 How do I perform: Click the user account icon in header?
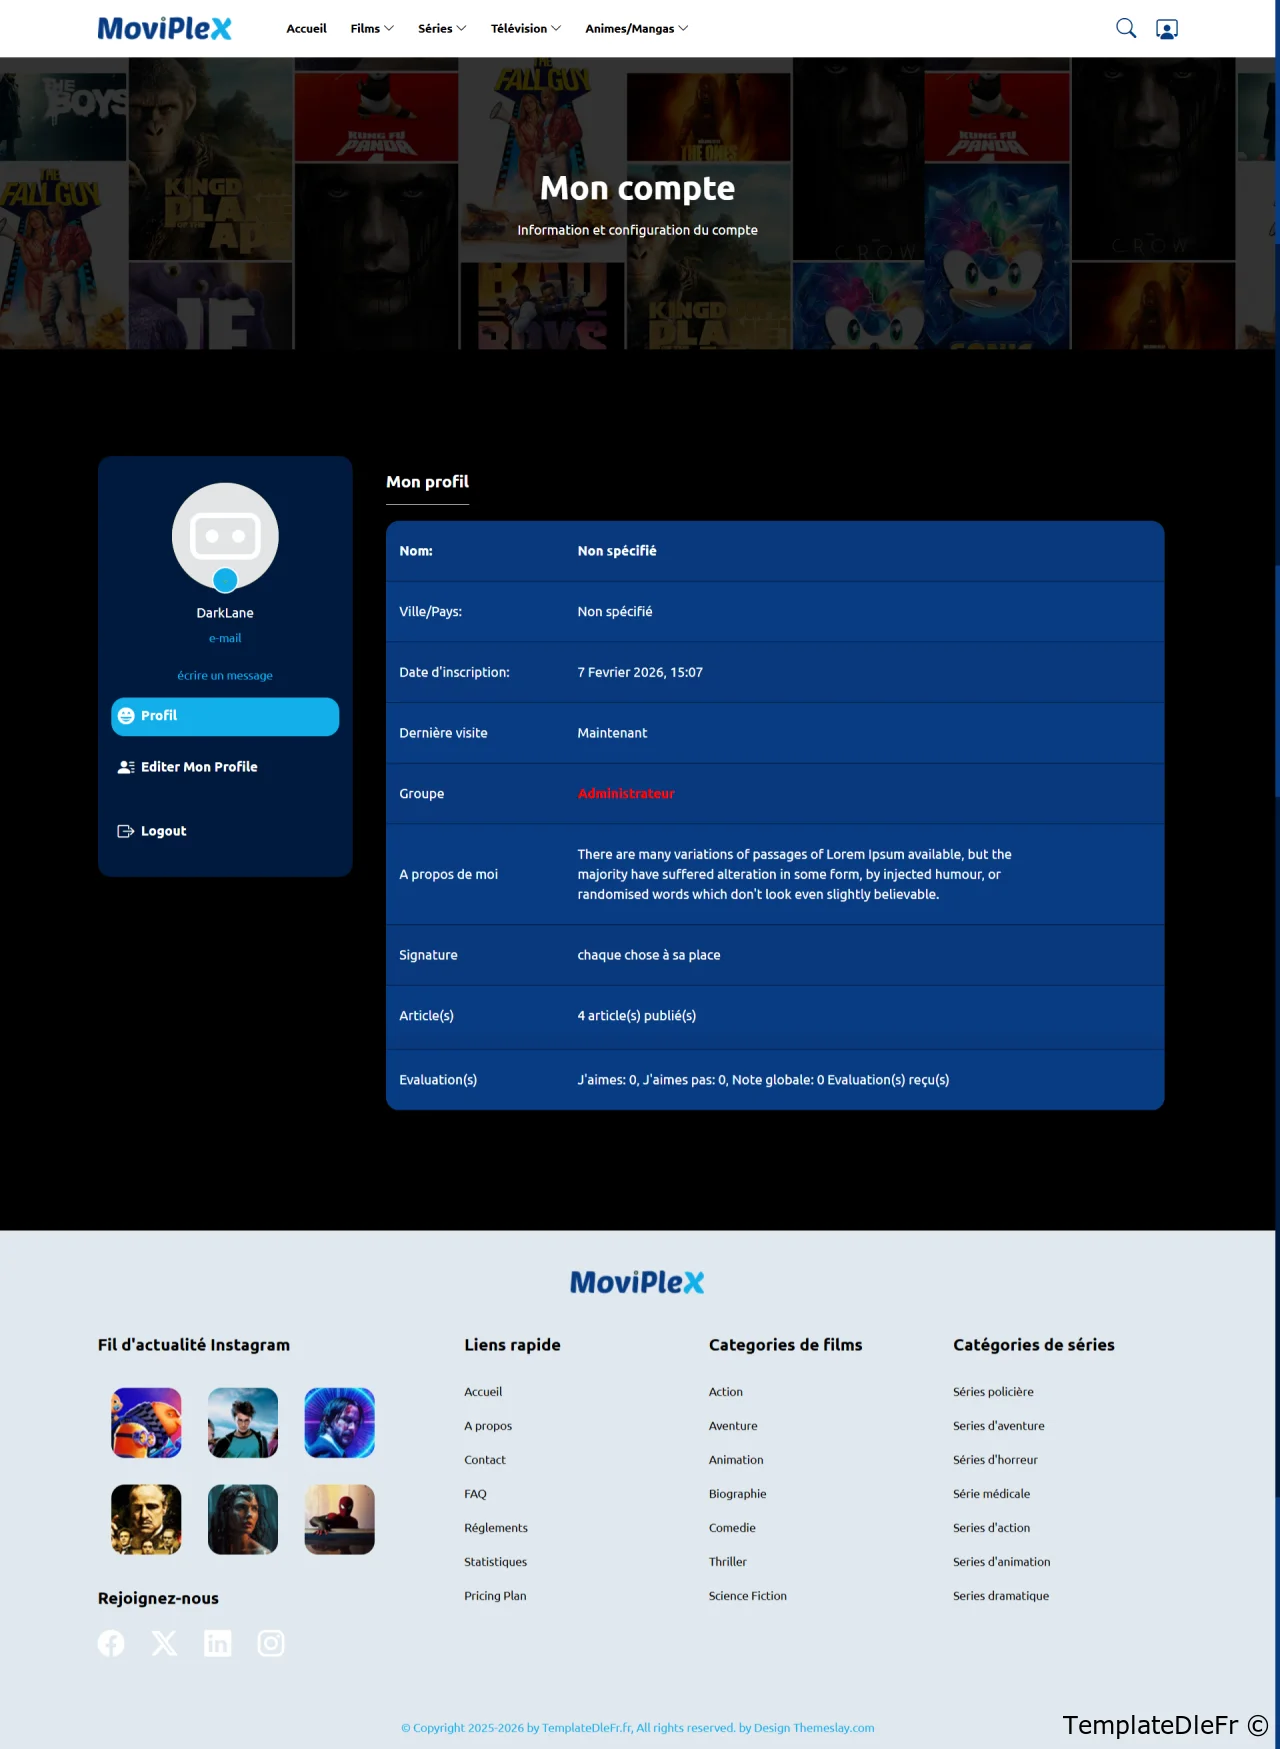coord(1166,29)
